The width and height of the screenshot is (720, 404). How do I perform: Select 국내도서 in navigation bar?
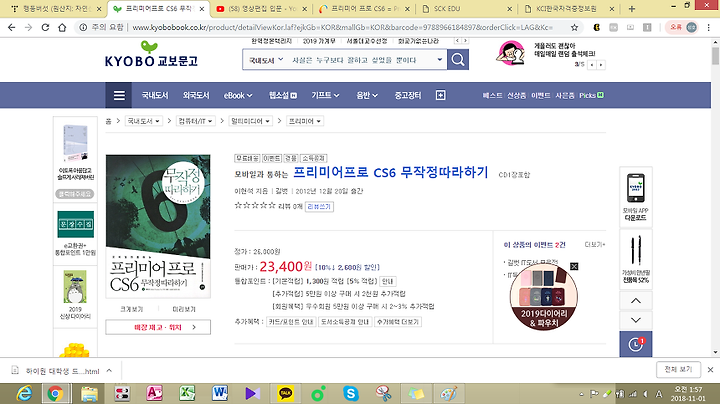click(155, 95)
